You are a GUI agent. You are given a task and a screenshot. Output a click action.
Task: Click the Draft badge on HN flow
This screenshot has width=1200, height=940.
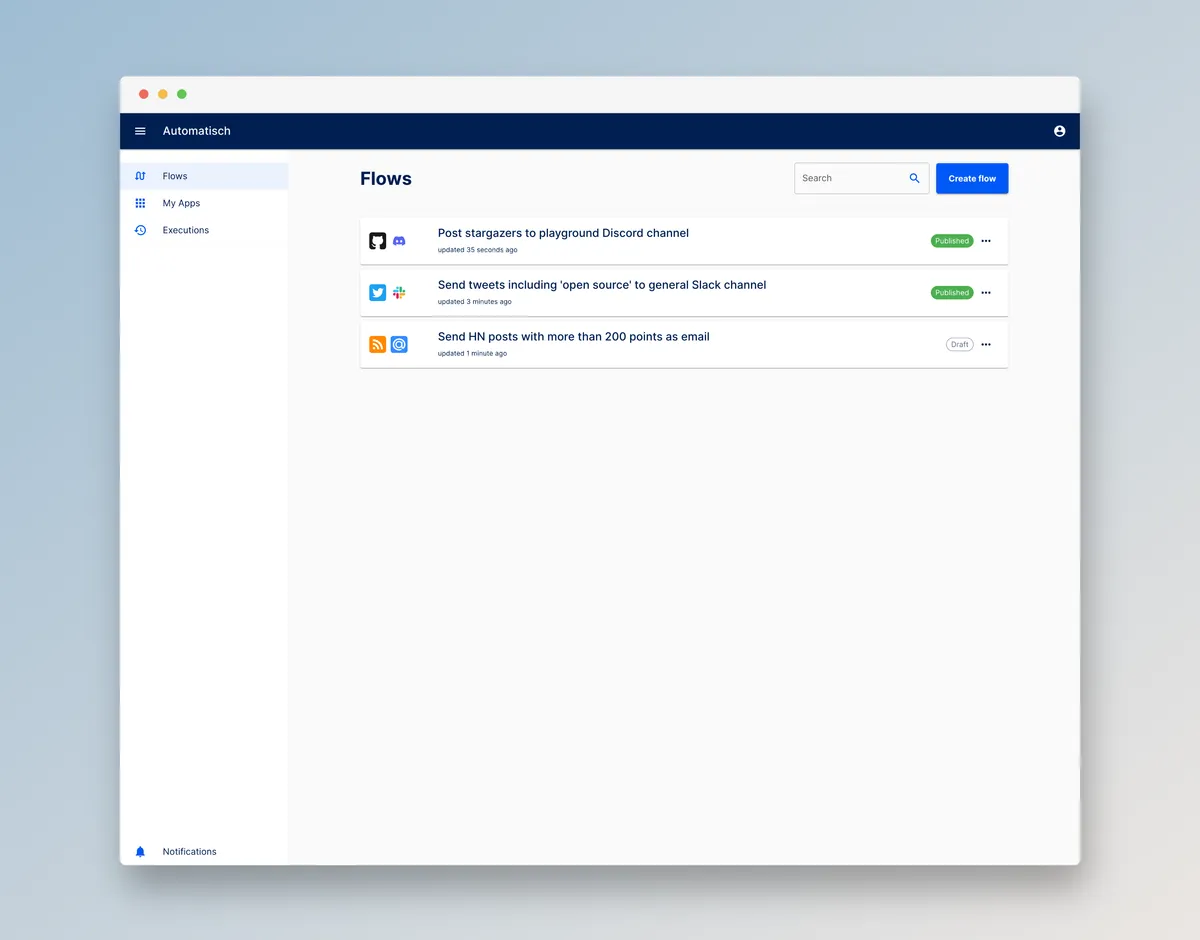pyautogui.click(x=959, y=345)
